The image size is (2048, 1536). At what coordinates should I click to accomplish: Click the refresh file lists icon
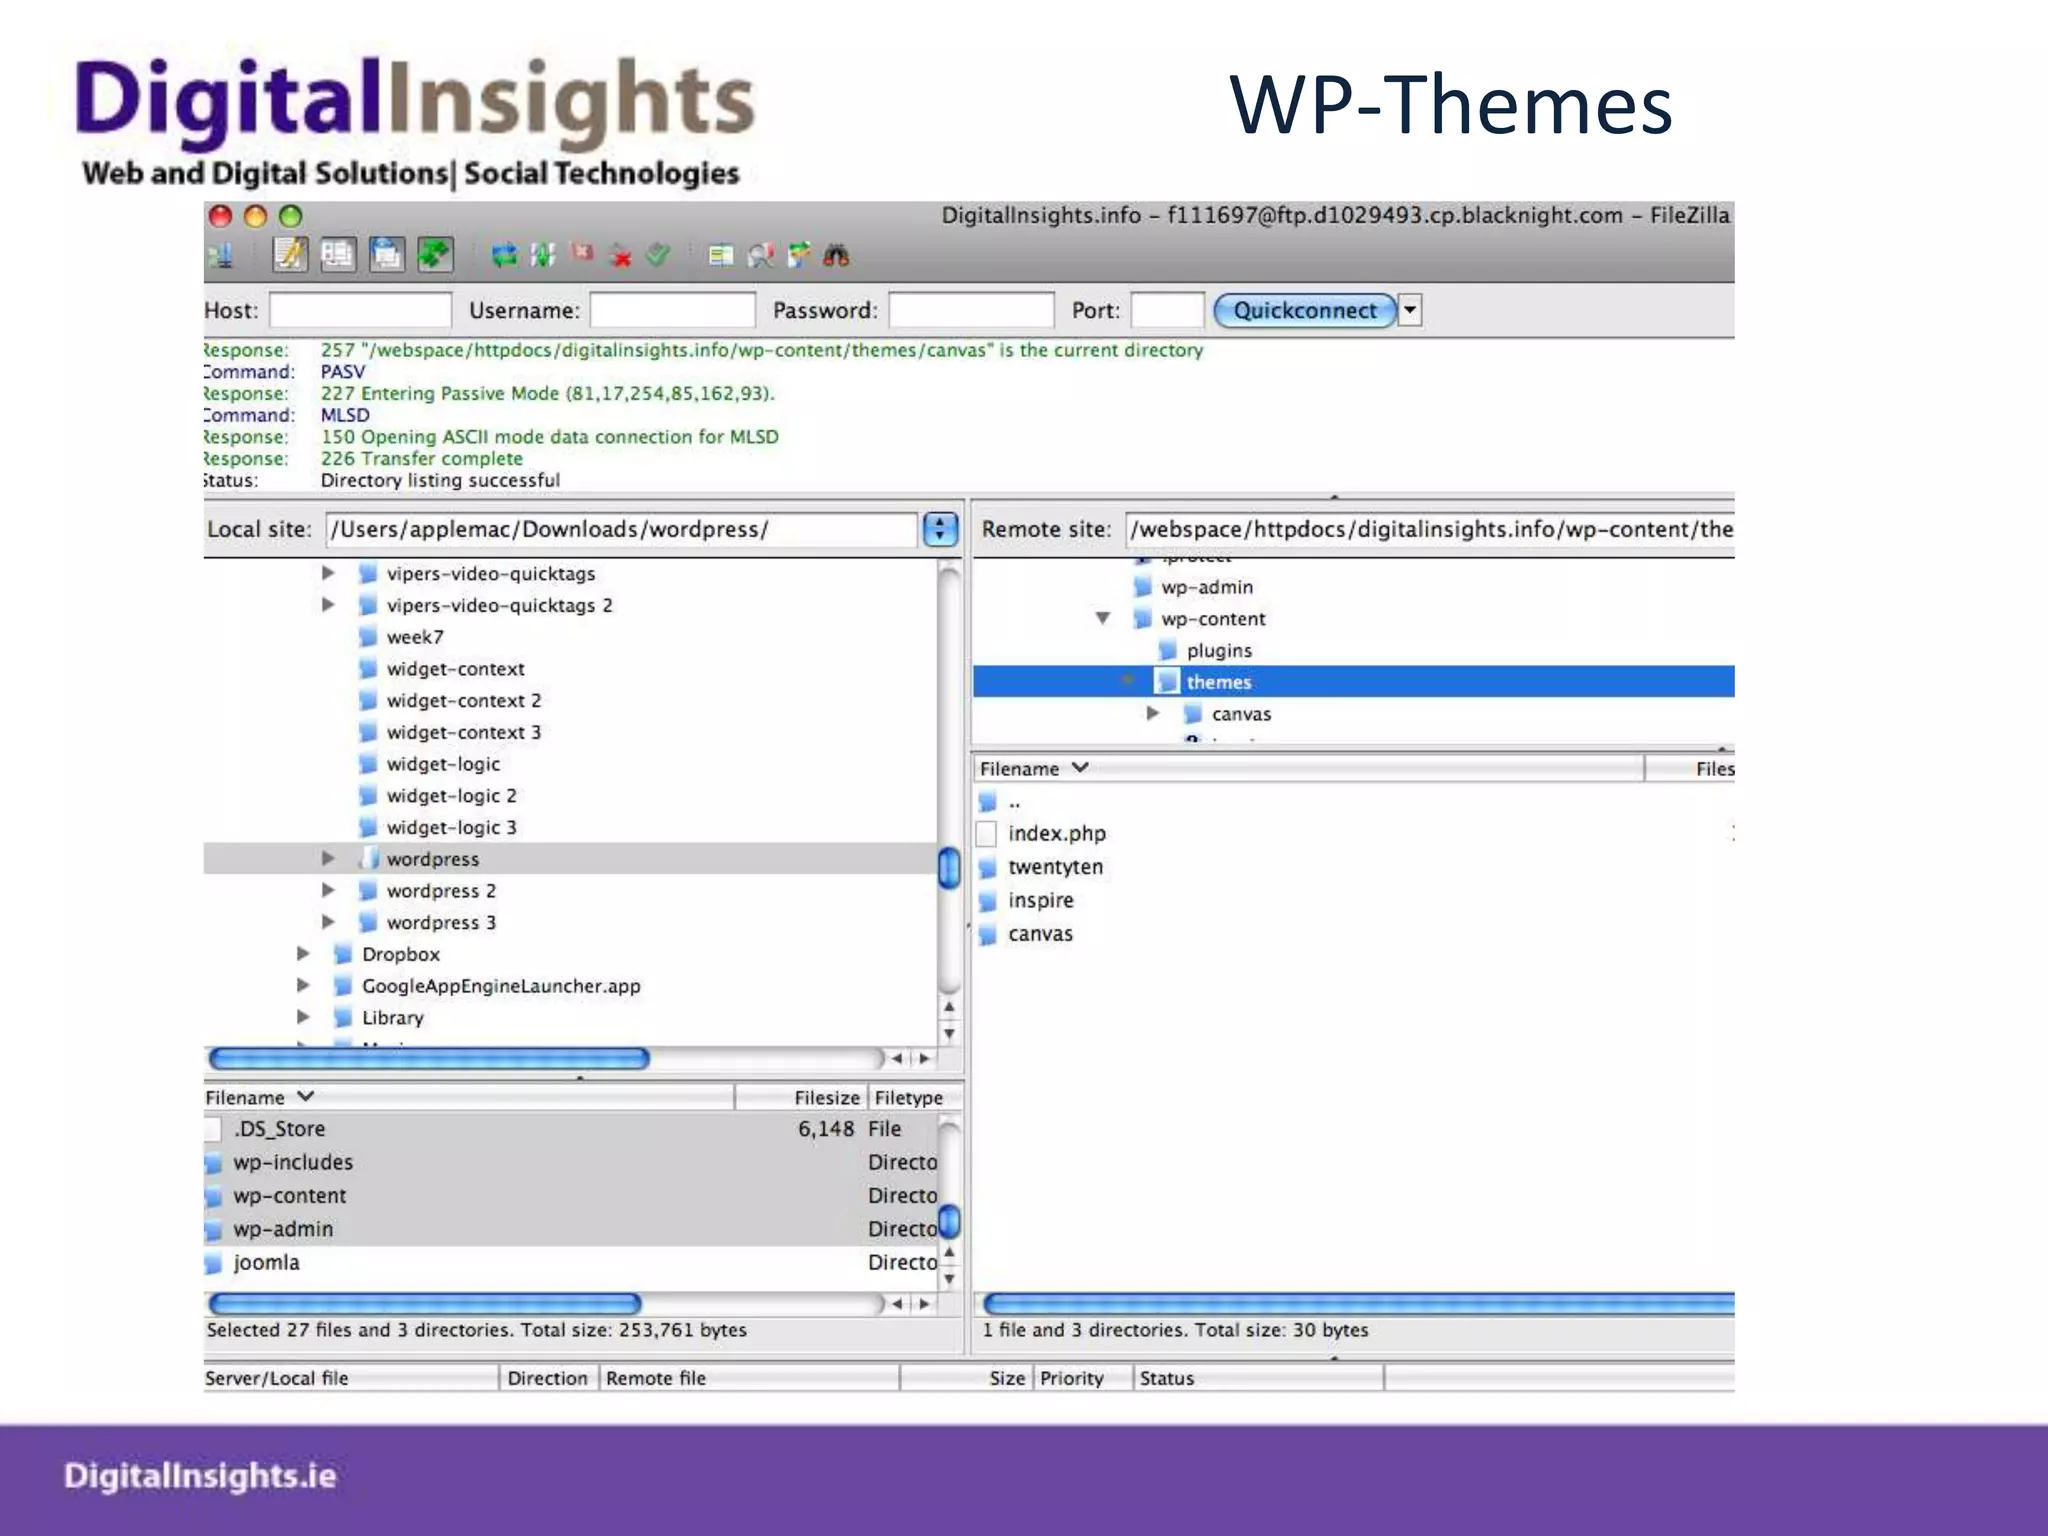click(x=504, y=256)
